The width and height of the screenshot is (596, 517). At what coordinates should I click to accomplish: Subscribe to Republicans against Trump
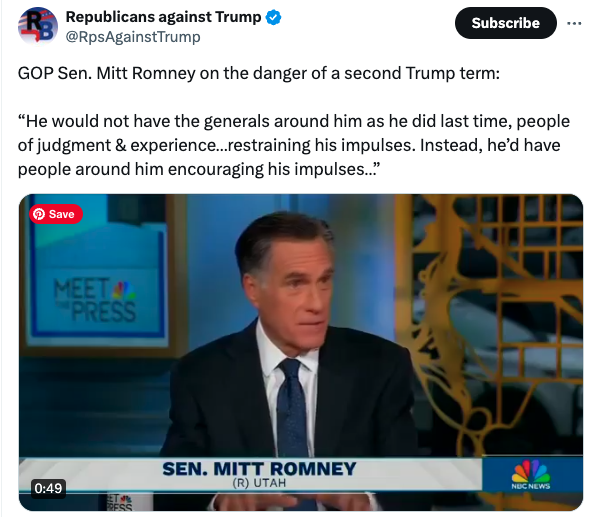(506, 23)
